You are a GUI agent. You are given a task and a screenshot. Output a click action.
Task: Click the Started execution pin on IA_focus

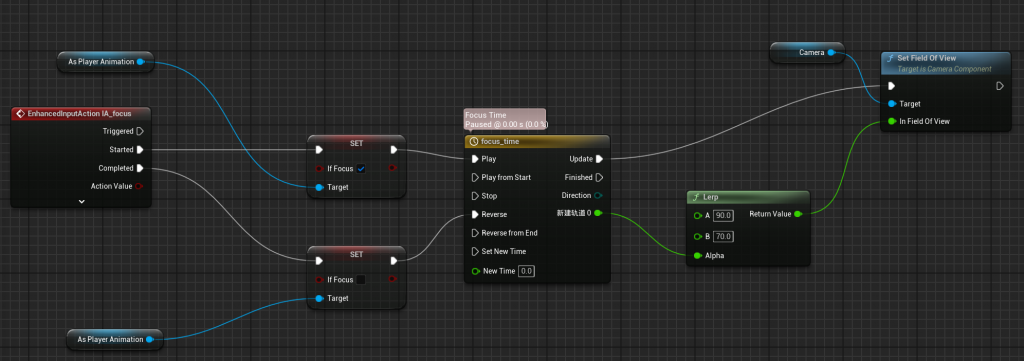tap(140, 149)
